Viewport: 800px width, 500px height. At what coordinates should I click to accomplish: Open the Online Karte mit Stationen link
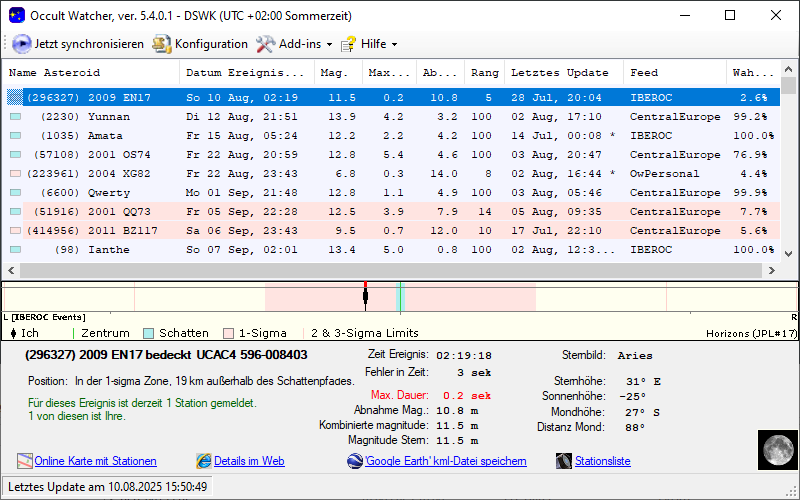(x=95, y=461)
